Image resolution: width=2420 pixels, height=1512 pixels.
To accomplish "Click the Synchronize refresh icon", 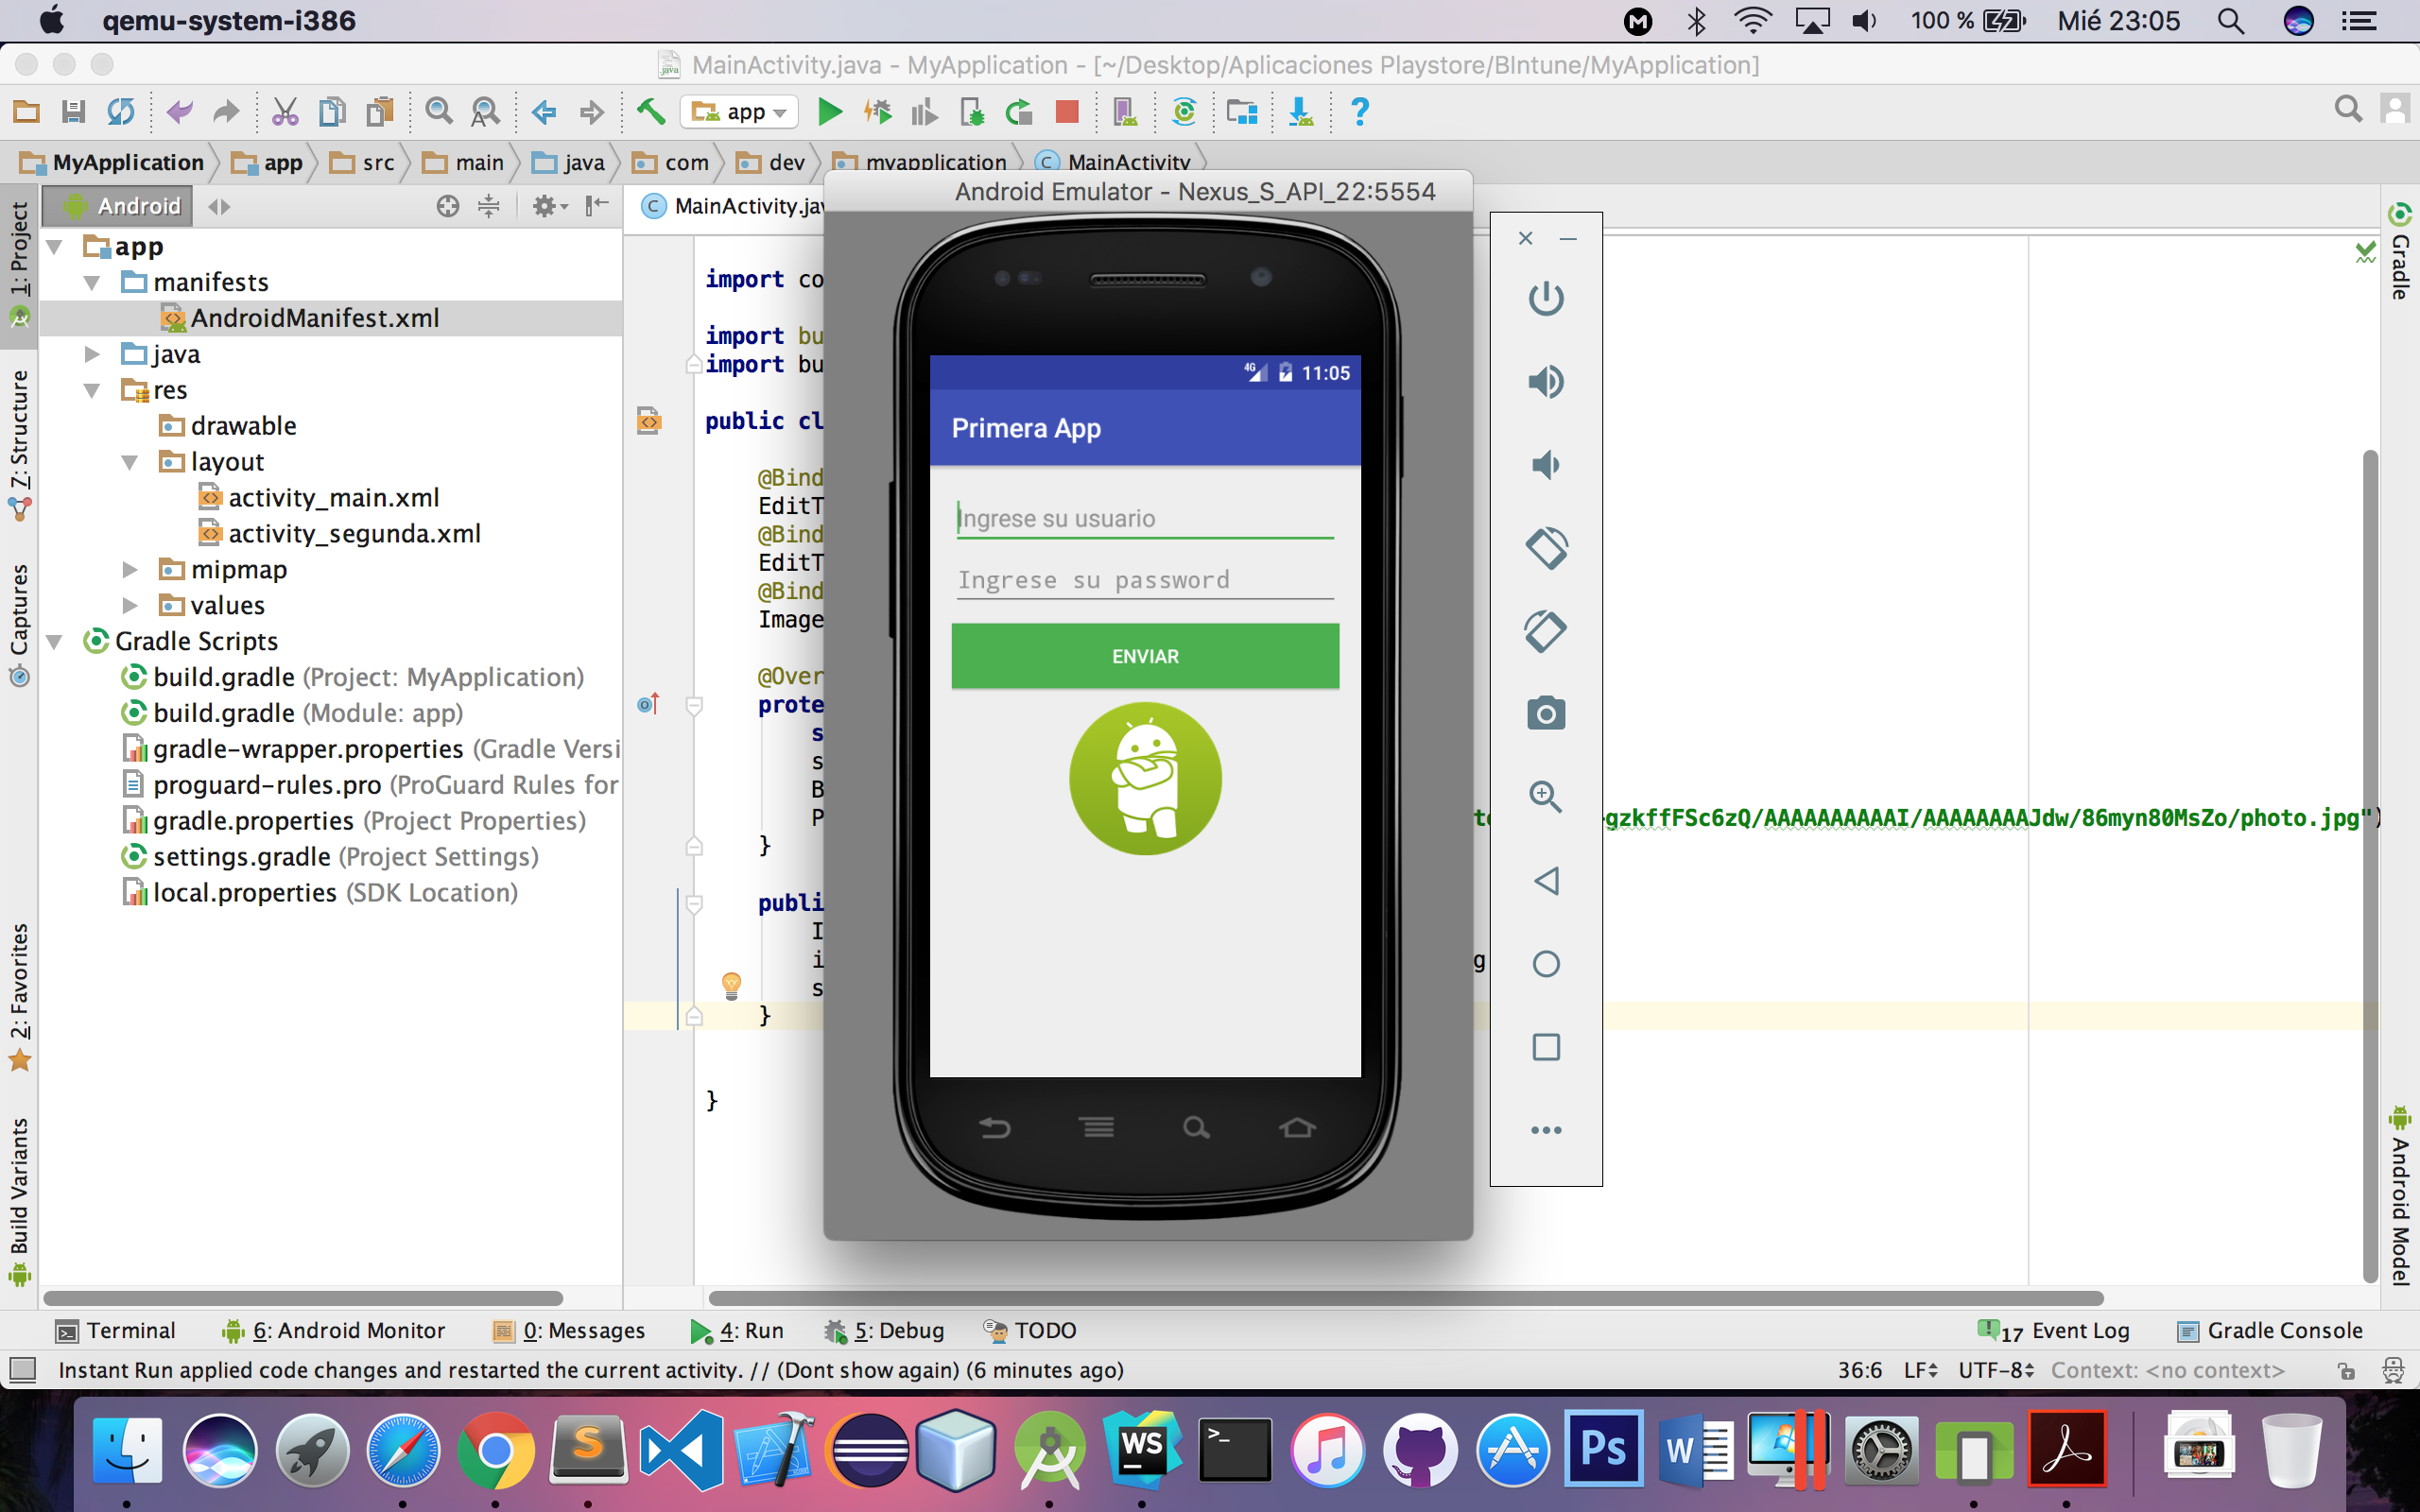I will (121, 112).
